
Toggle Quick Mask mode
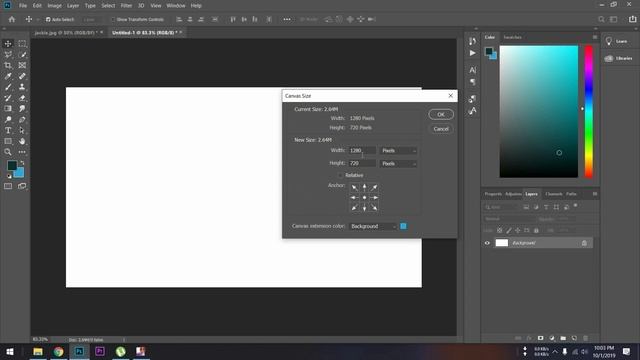click(8, 186)
